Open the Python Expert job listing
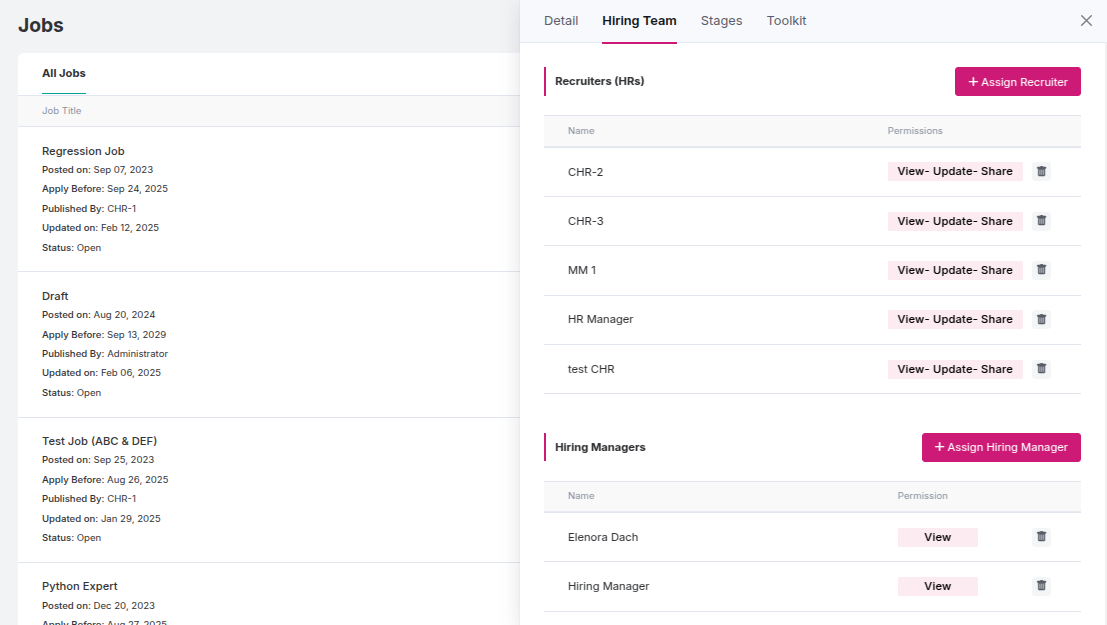 (80, 586)
